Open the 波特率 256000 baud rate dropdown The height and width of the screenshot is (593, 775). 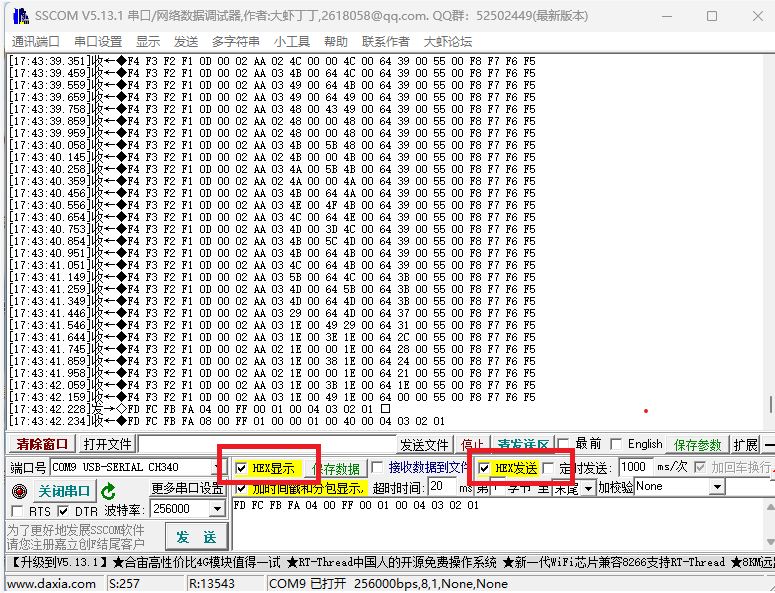217,508
